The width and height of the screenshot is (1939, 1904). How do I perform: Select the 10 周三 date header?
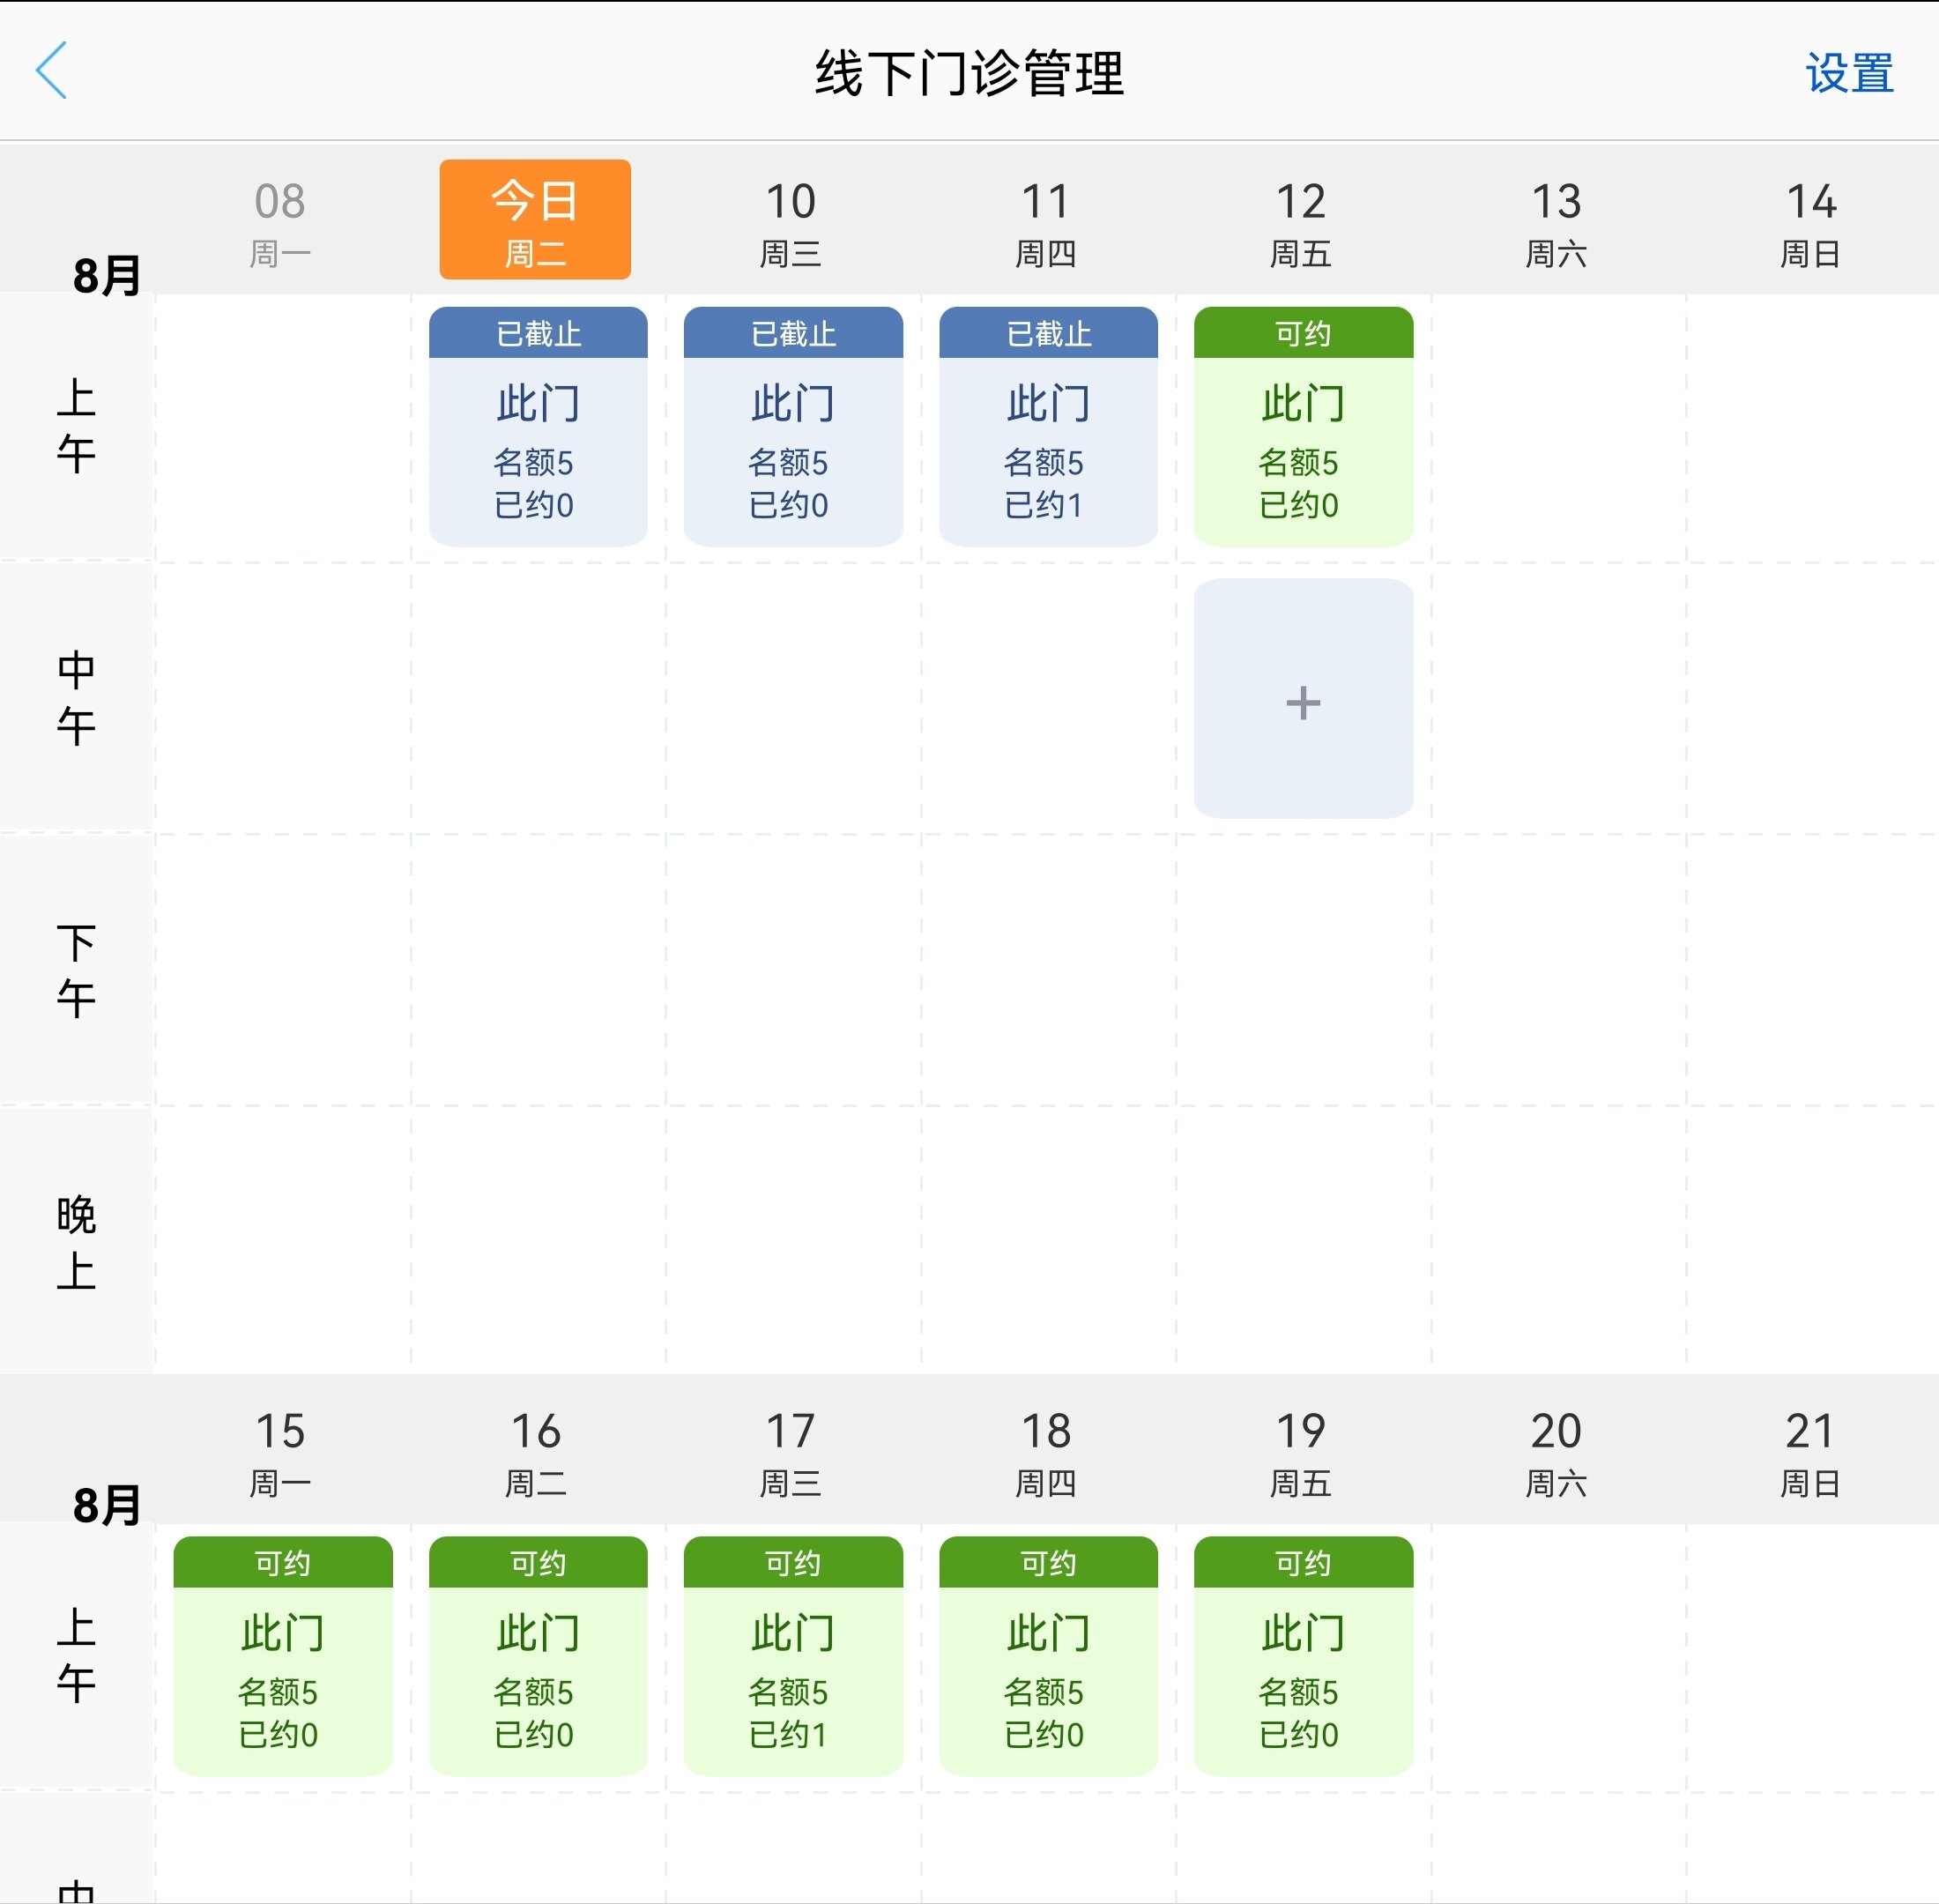790,224
